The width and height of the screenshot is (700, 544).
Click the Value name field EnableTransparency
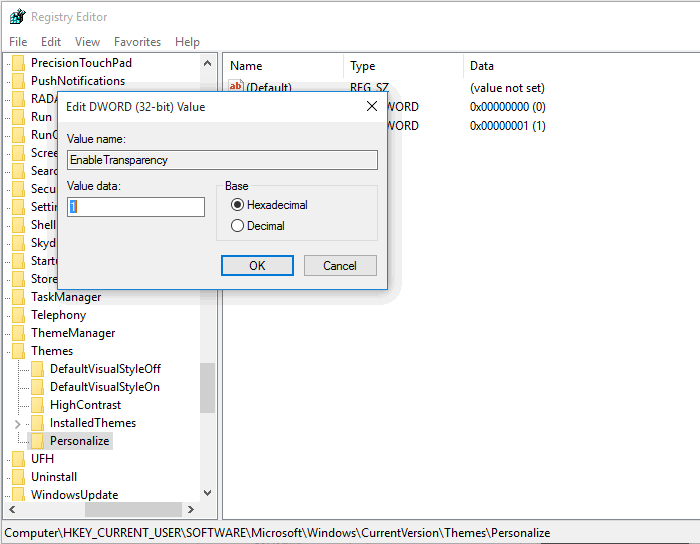222,160
